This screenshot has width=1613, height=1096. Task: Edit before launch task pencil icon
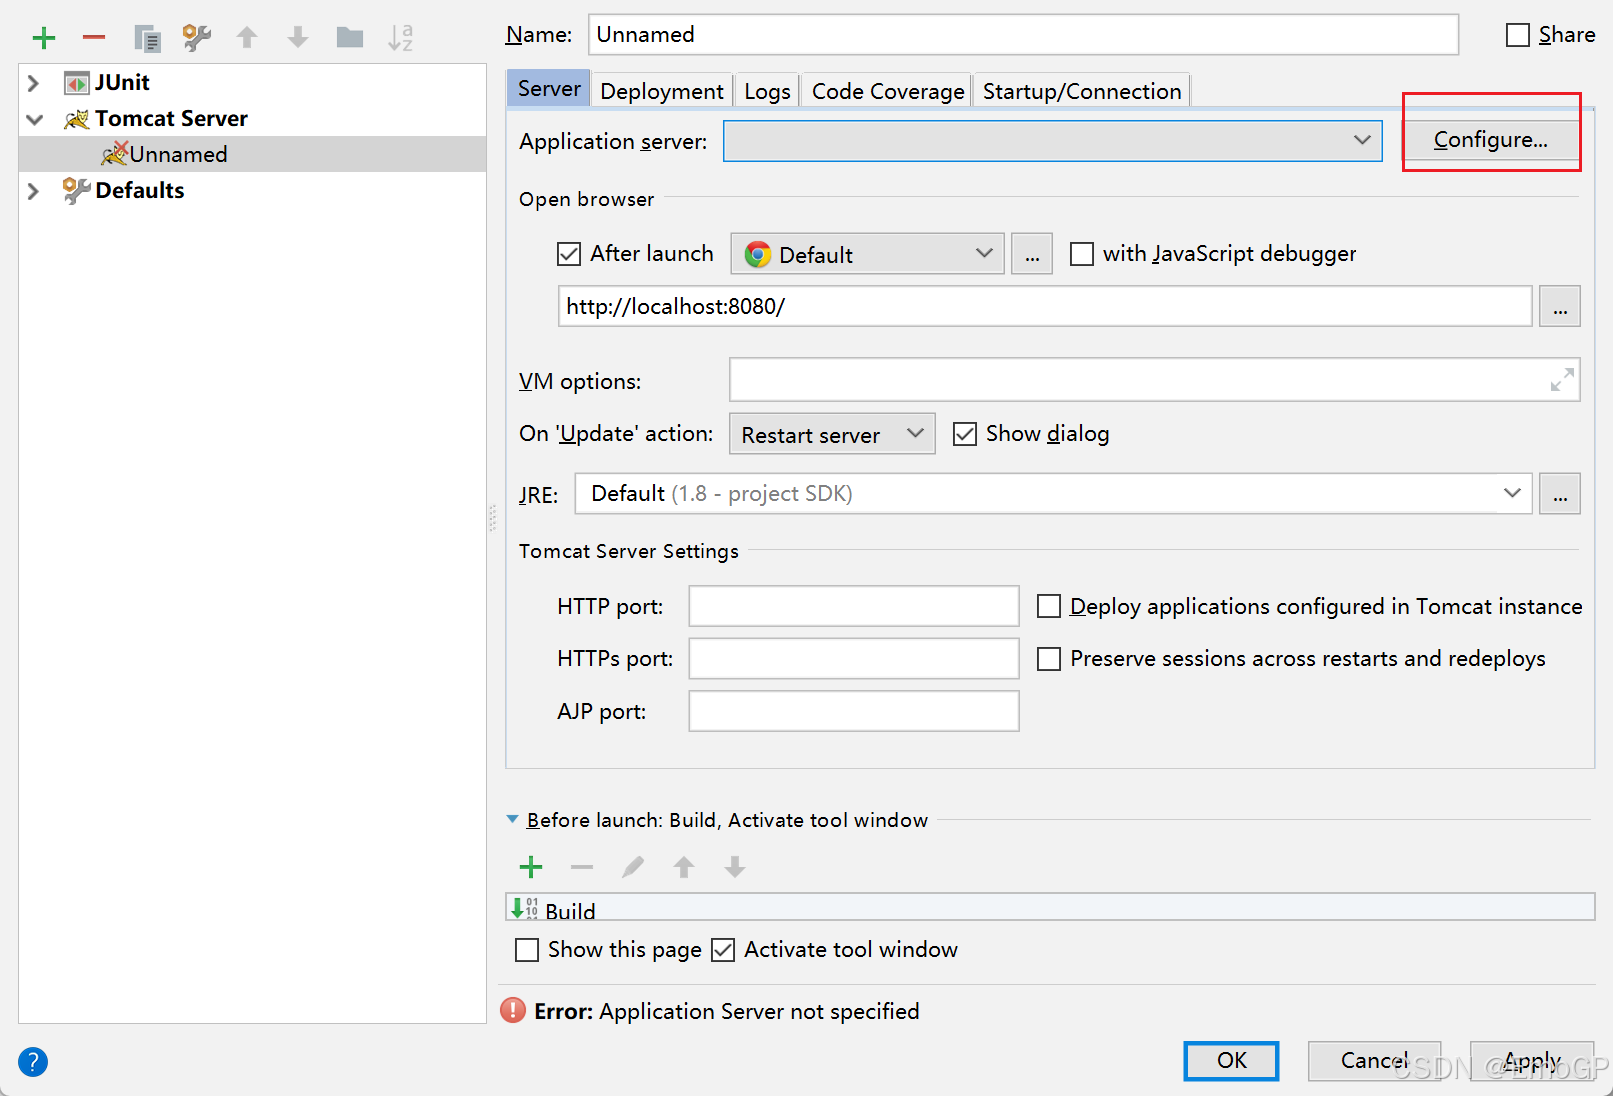click(x=633, y=867)
